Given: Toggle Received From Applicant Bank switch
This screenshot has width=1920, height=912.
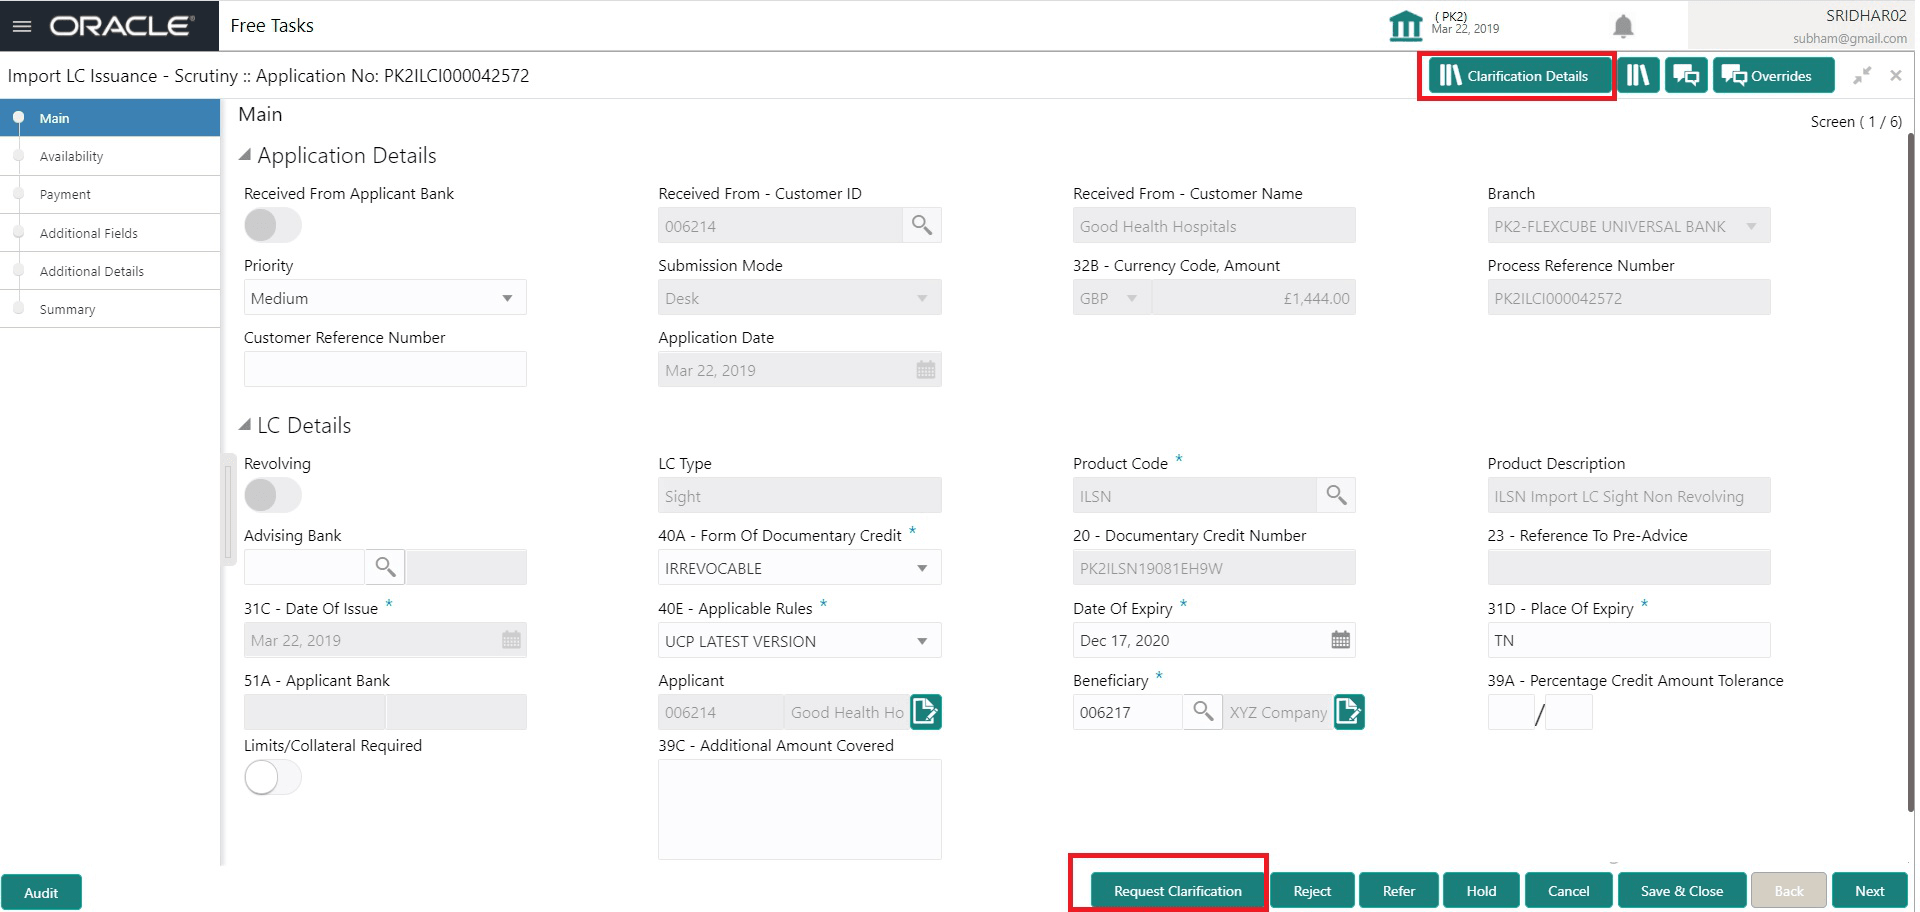Looking at the screenshot, I should [x=273, y=225].
